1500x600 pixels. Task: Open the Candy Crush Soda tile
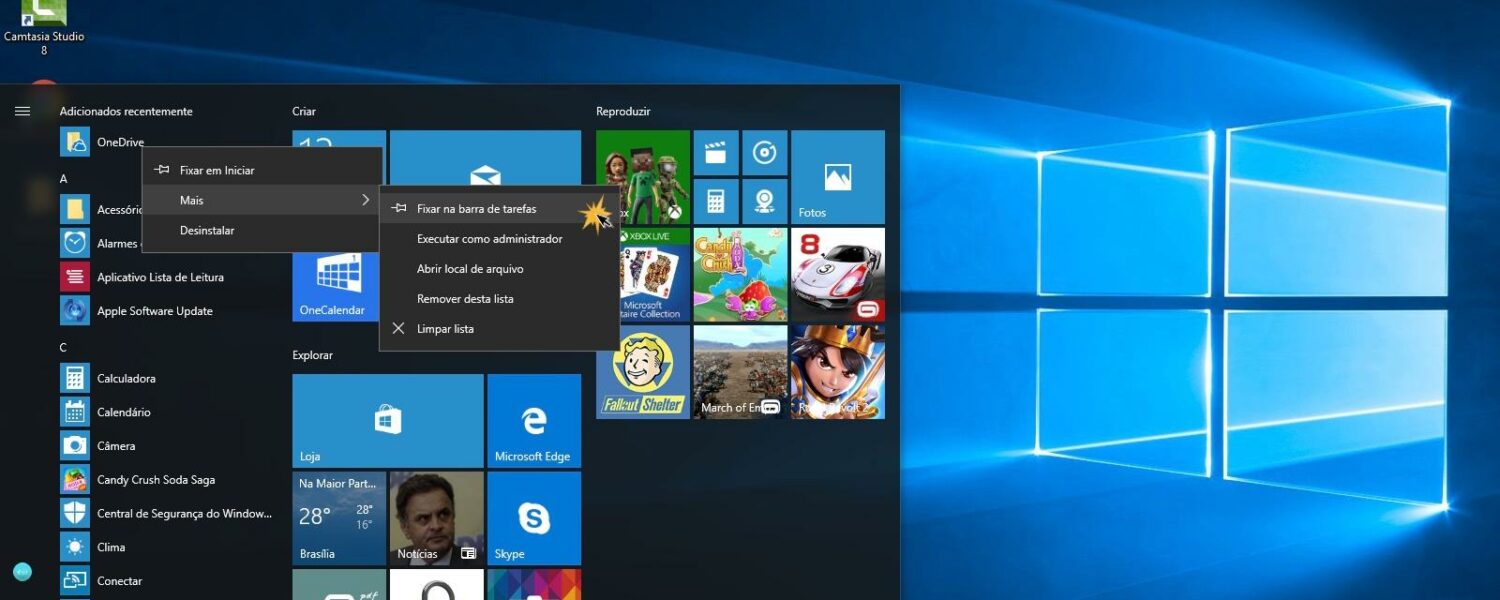click(x=741, y=275)
